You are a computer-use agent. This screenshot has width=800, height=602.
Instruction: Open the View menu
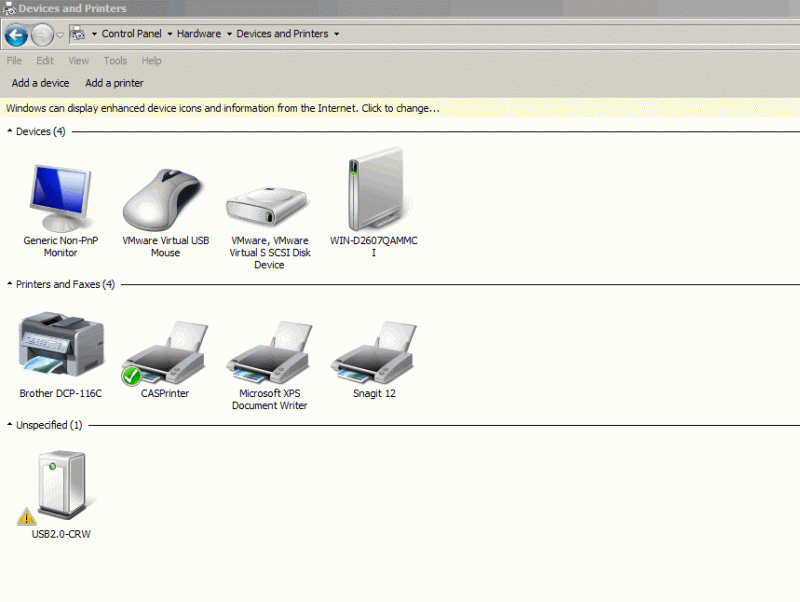click(78, 60)
